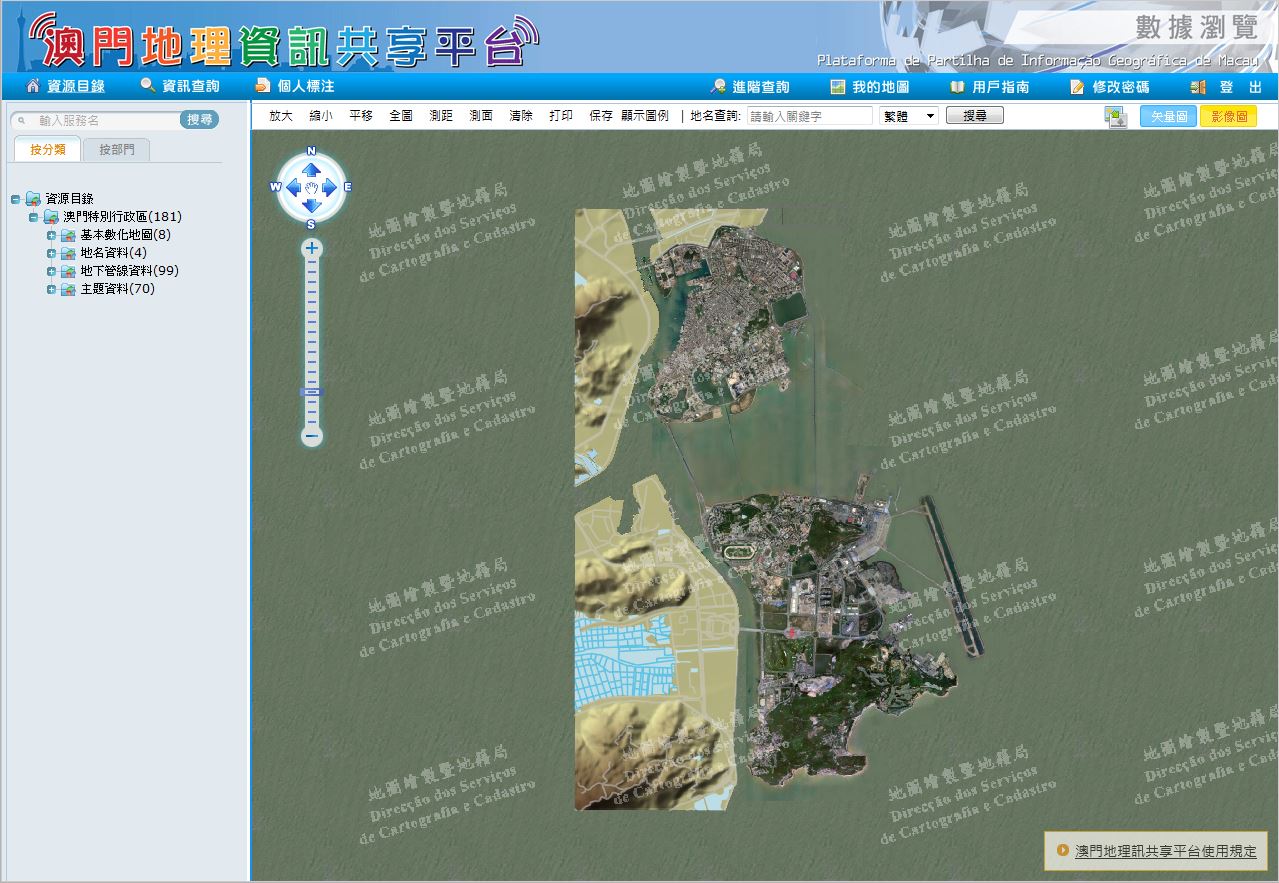Click the layer image icon beside 矢量圖

point(1115,116)
